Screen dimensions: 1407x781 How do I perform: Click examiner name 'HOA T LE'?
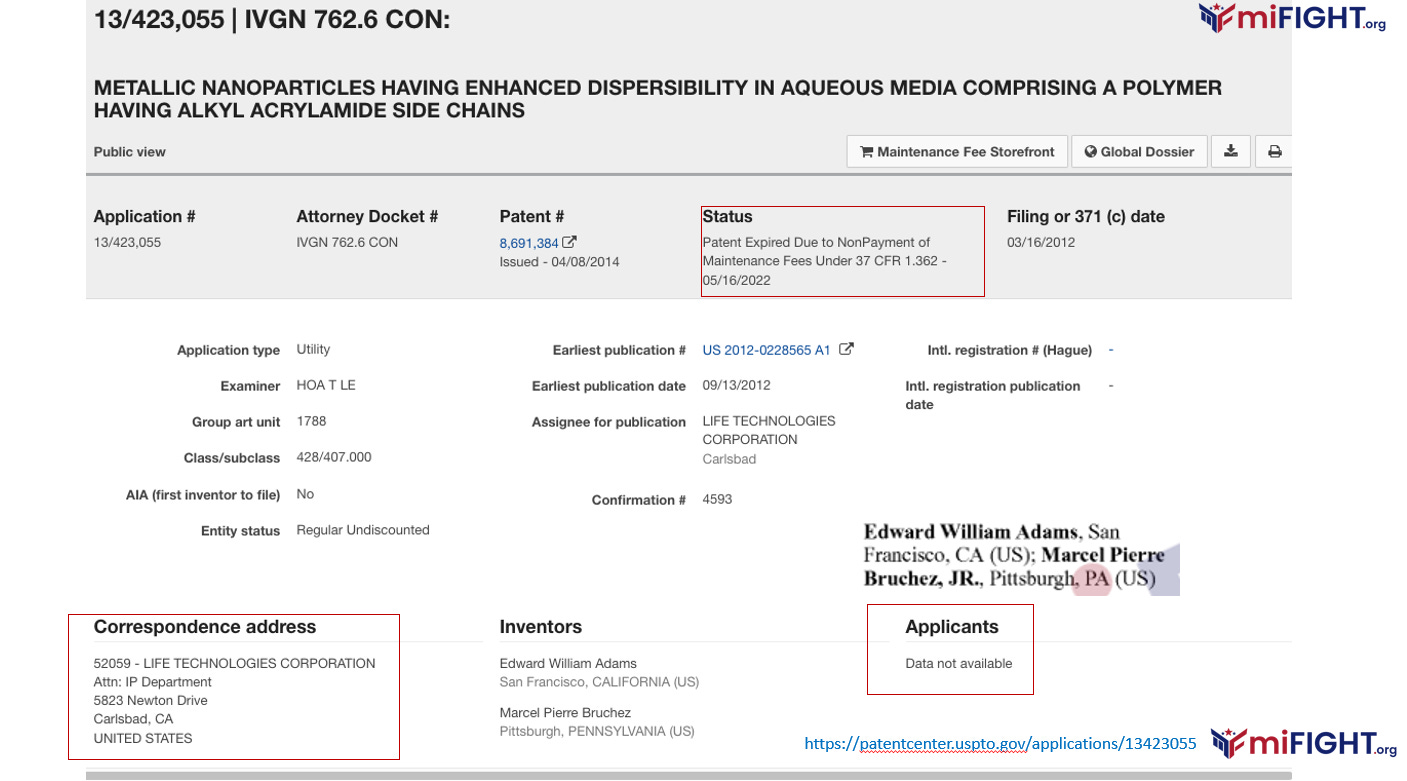pyautogui.click(x=326, y=385)
